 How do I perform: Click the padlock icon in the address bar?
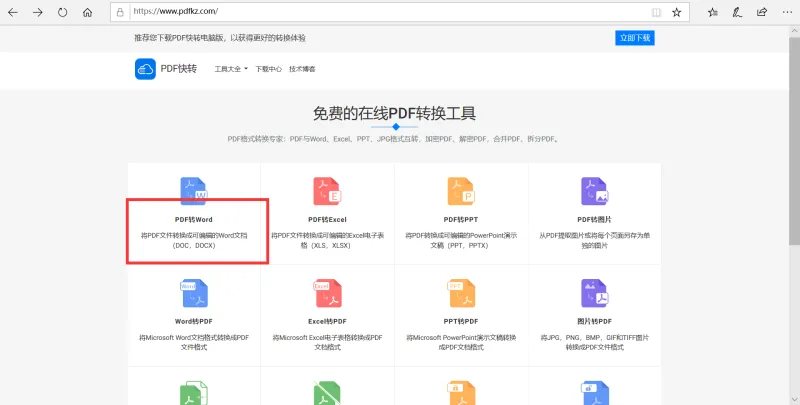point(120,12)
